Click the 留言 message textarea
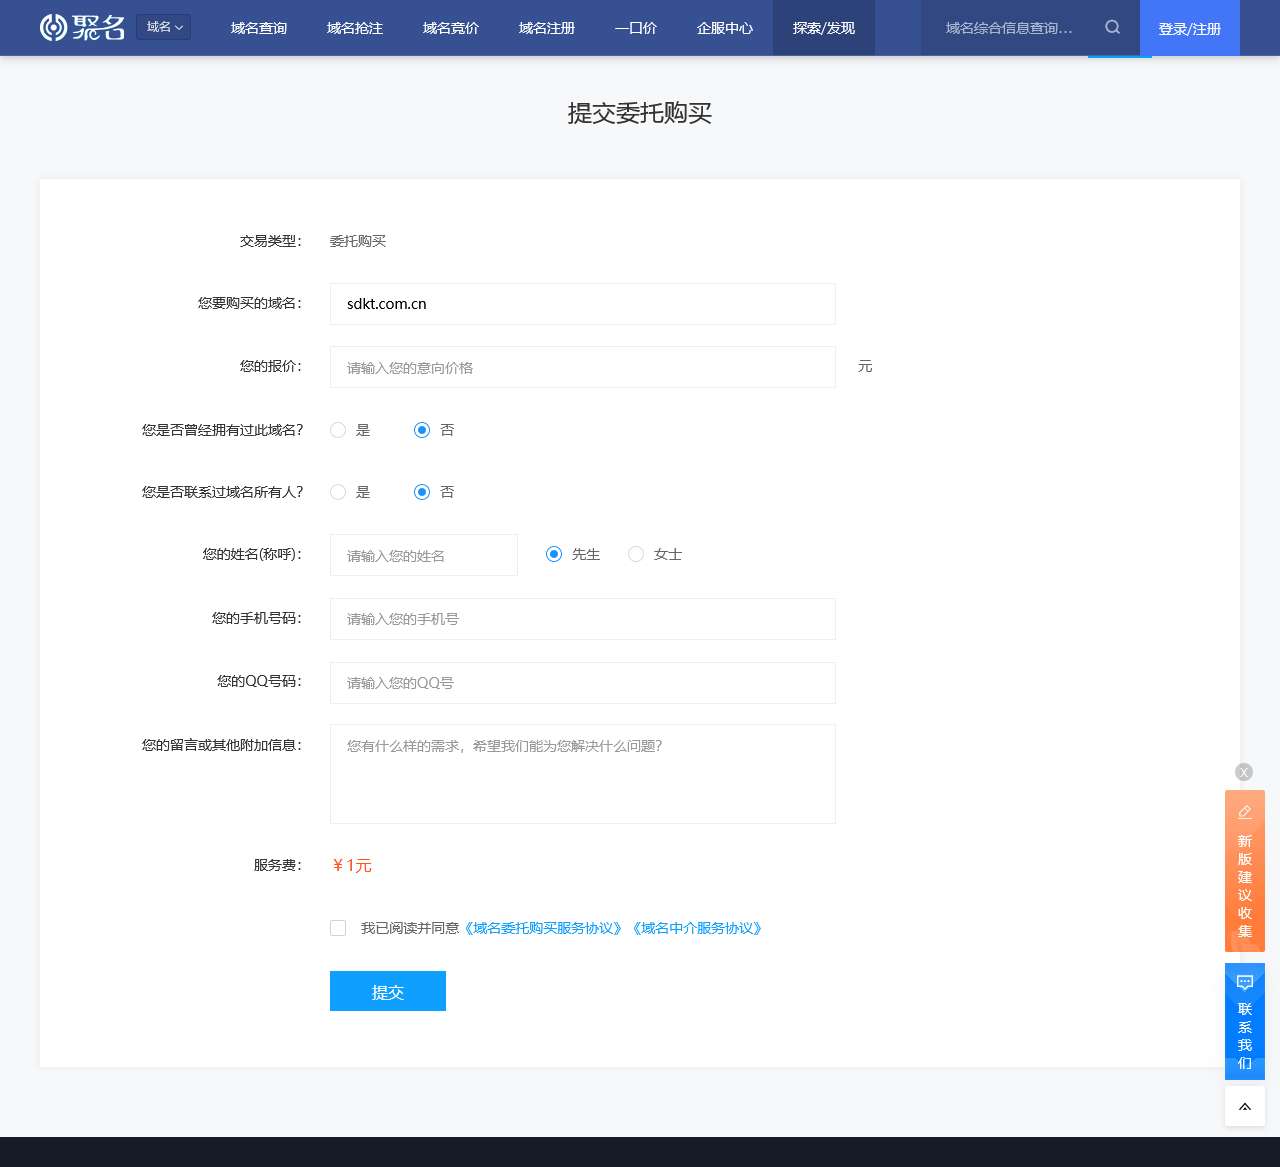The width and height of the screenshot is (1280, 1167). tap(582, 774)
